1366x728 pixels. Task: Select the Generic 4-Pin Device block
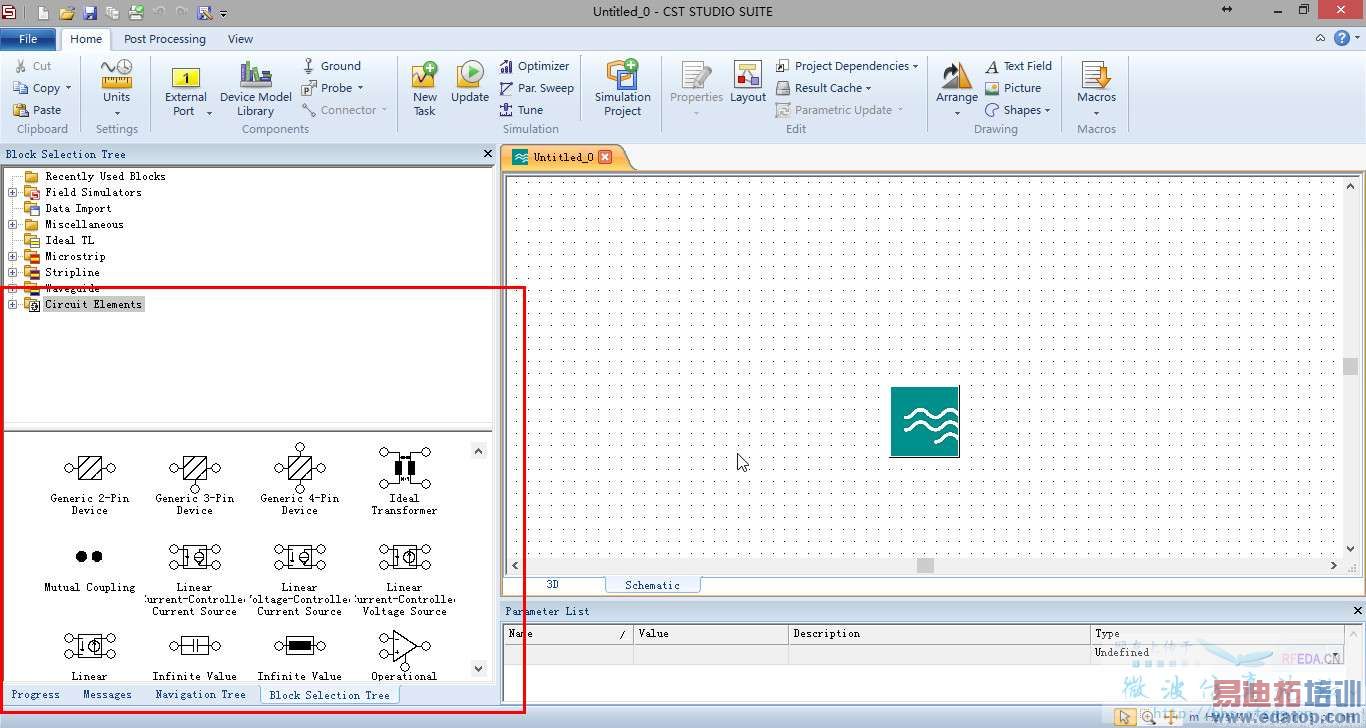coord(299,481)
